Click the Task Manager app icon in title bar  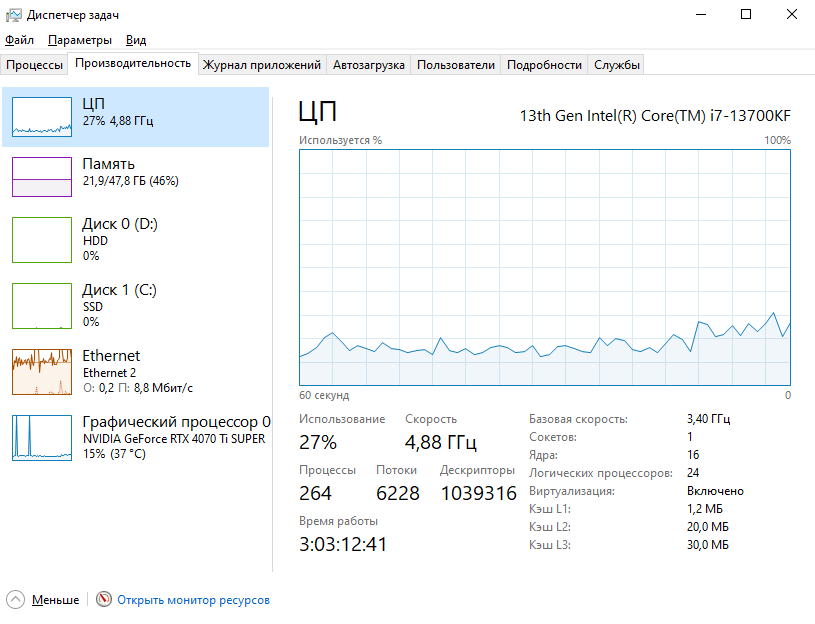pyautogui.click(x=13, y=15)
